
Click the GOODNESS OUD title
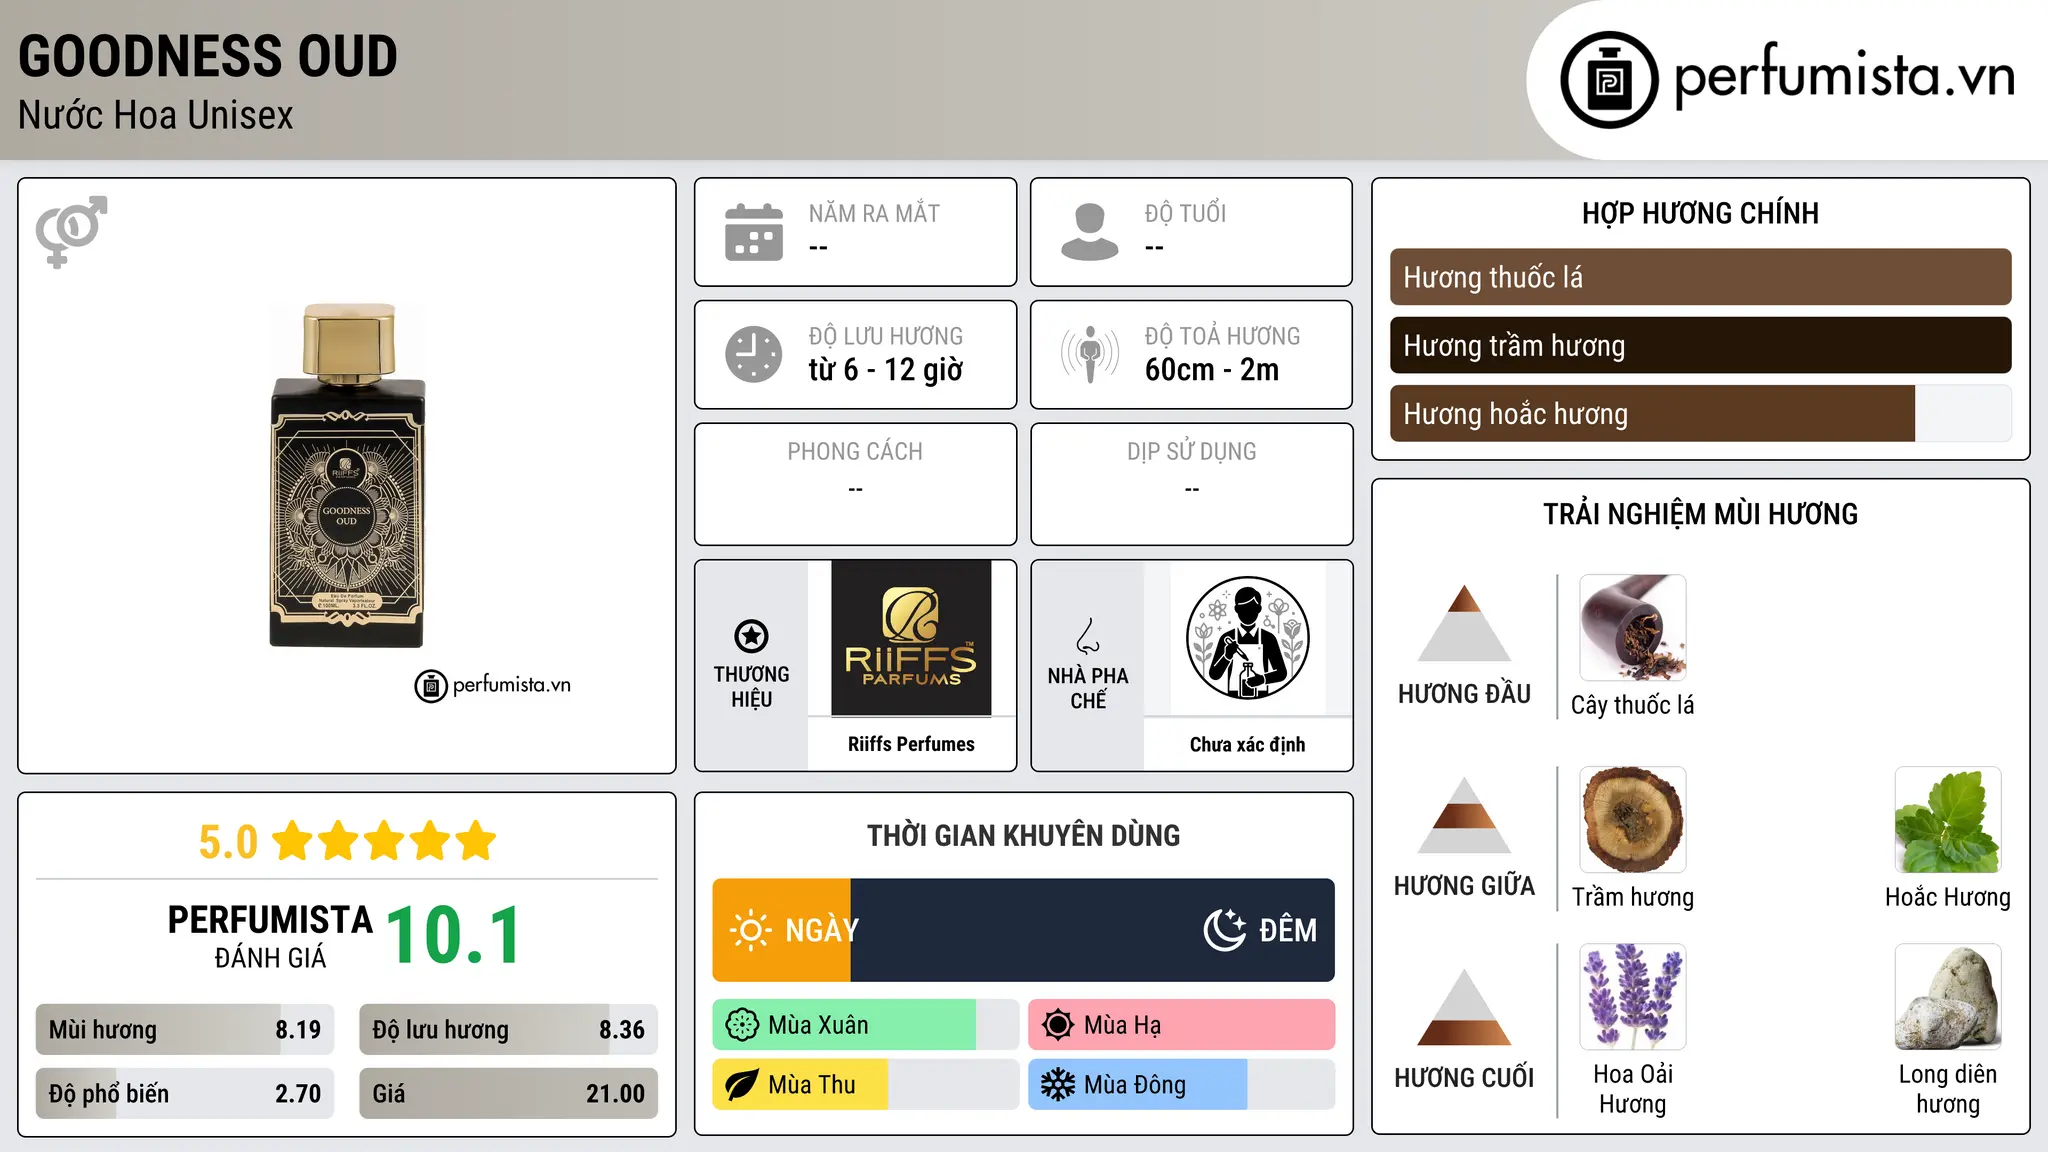click(x=208, y=56)
